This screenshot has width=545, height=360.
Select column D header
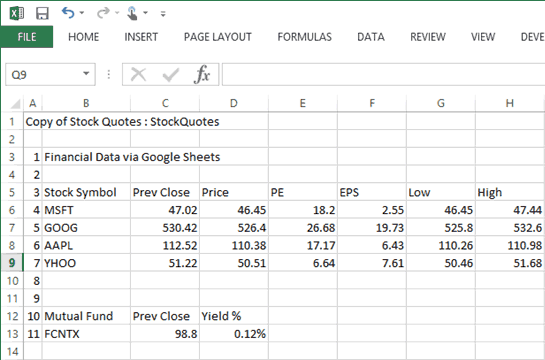pyautogui.click(x=234, y=103)
